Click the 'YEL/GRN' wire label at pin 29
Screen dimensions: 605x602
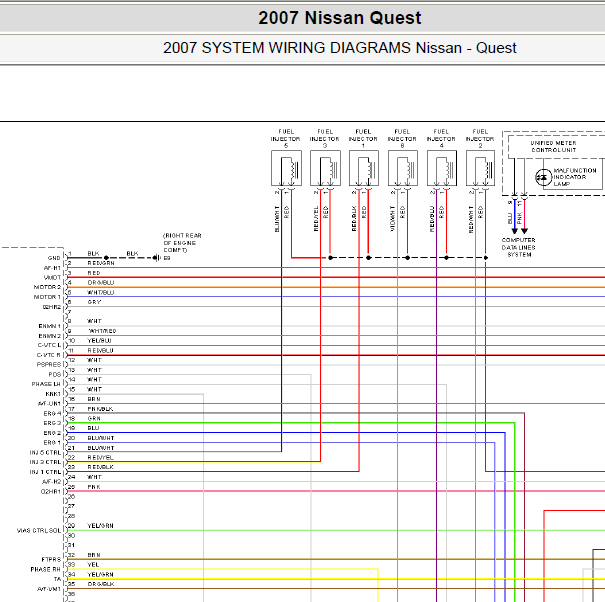click(100, 526)
